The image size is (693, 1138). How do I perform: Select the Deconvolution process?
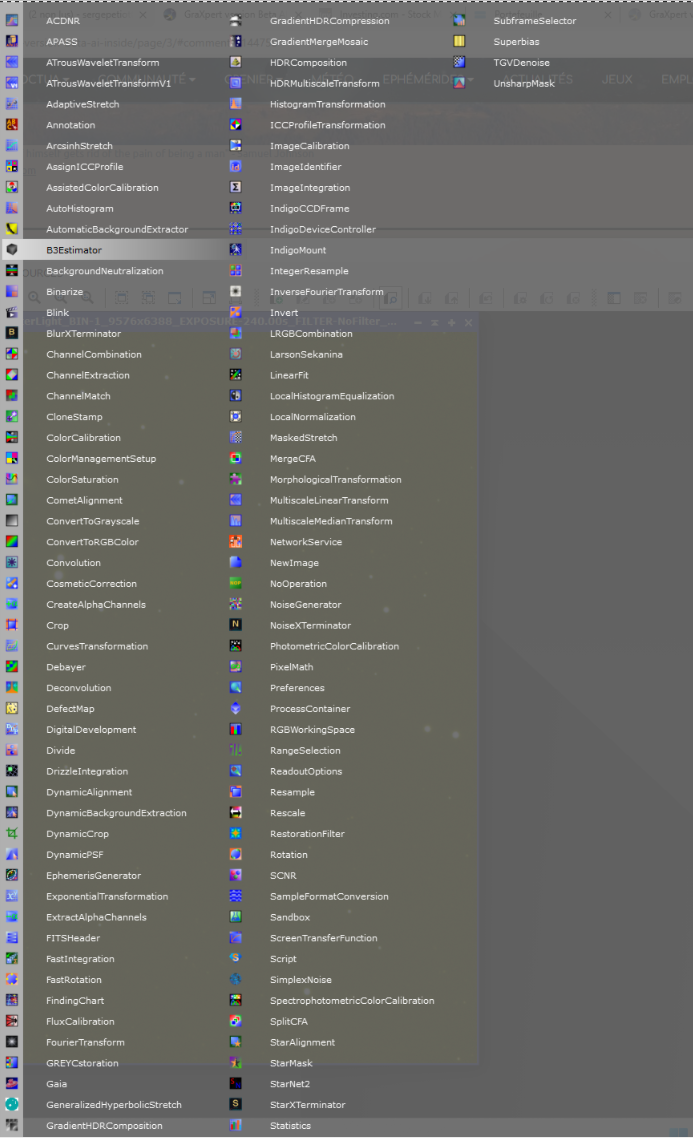coord(78,688)
